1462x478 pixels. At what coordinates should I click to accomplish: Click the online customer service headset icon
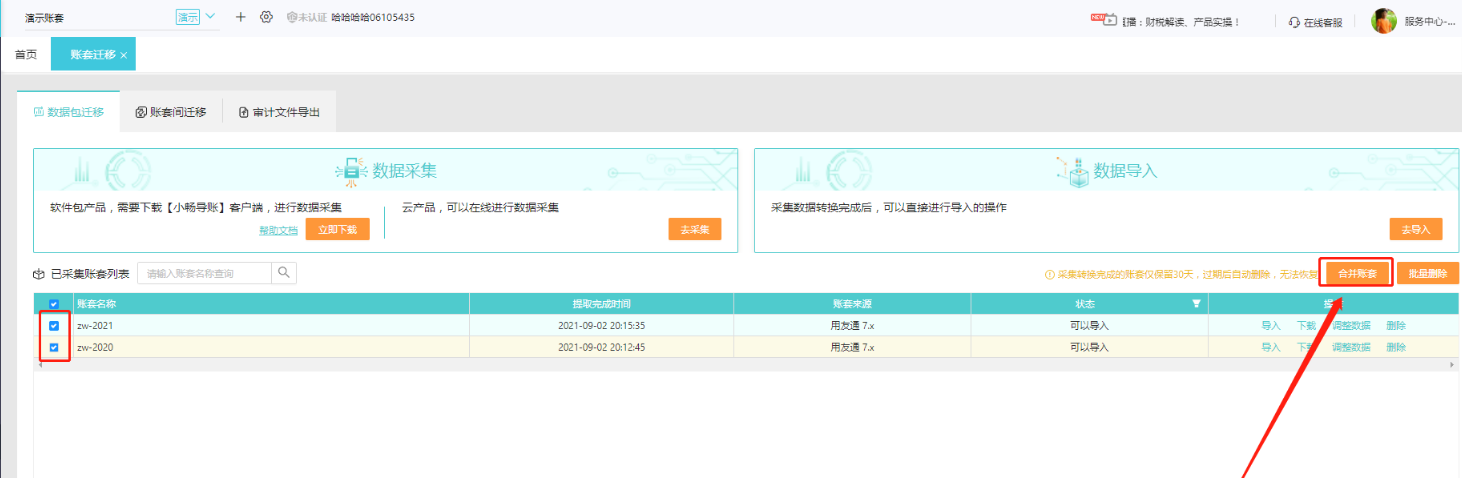click(1295, 21)
